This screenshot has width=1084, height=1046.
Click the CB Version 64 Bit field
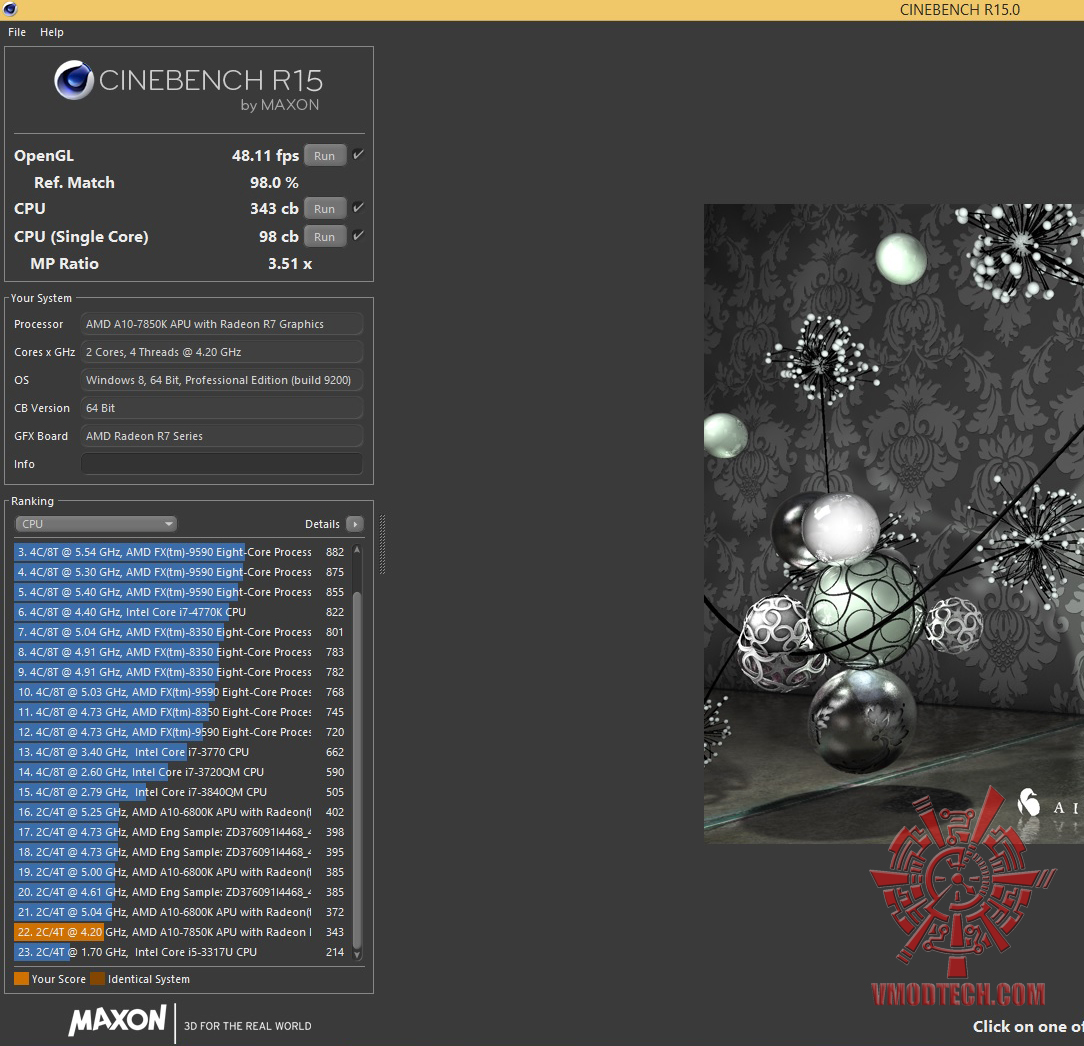[222, 408]
